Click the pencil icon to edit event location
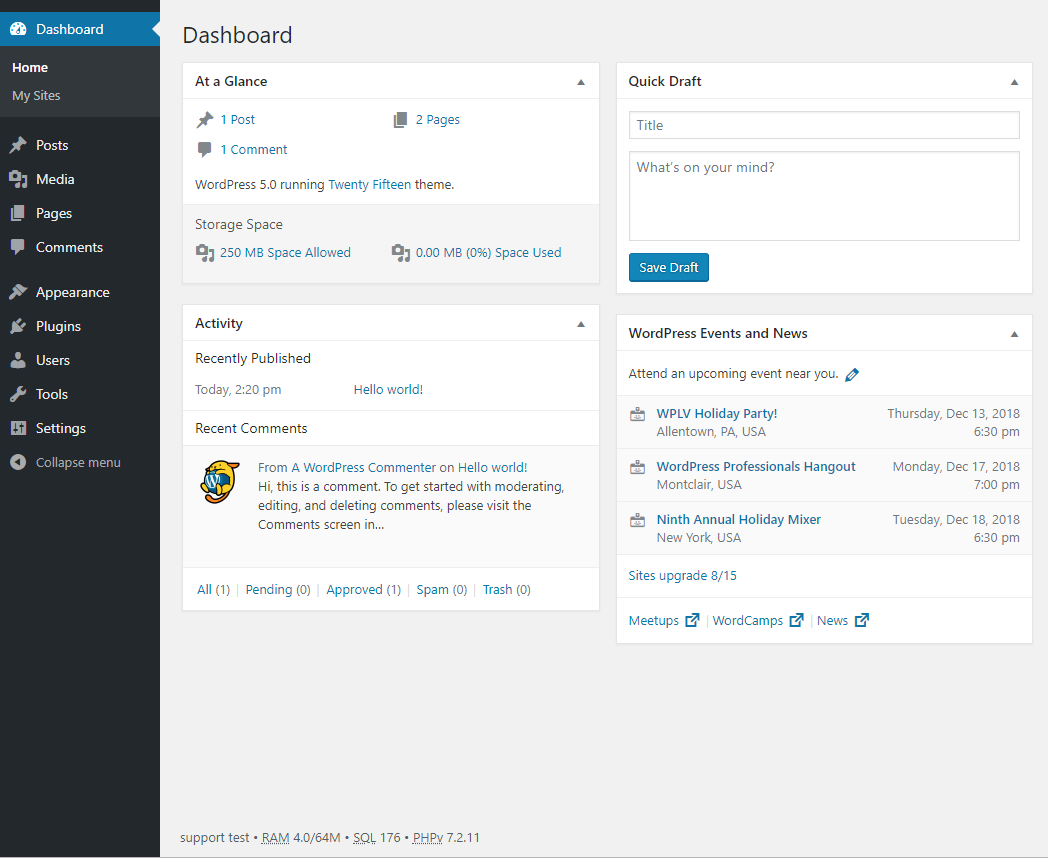Image resolution: width=1048 pixels, height=858 pixels. coord(852,375)
